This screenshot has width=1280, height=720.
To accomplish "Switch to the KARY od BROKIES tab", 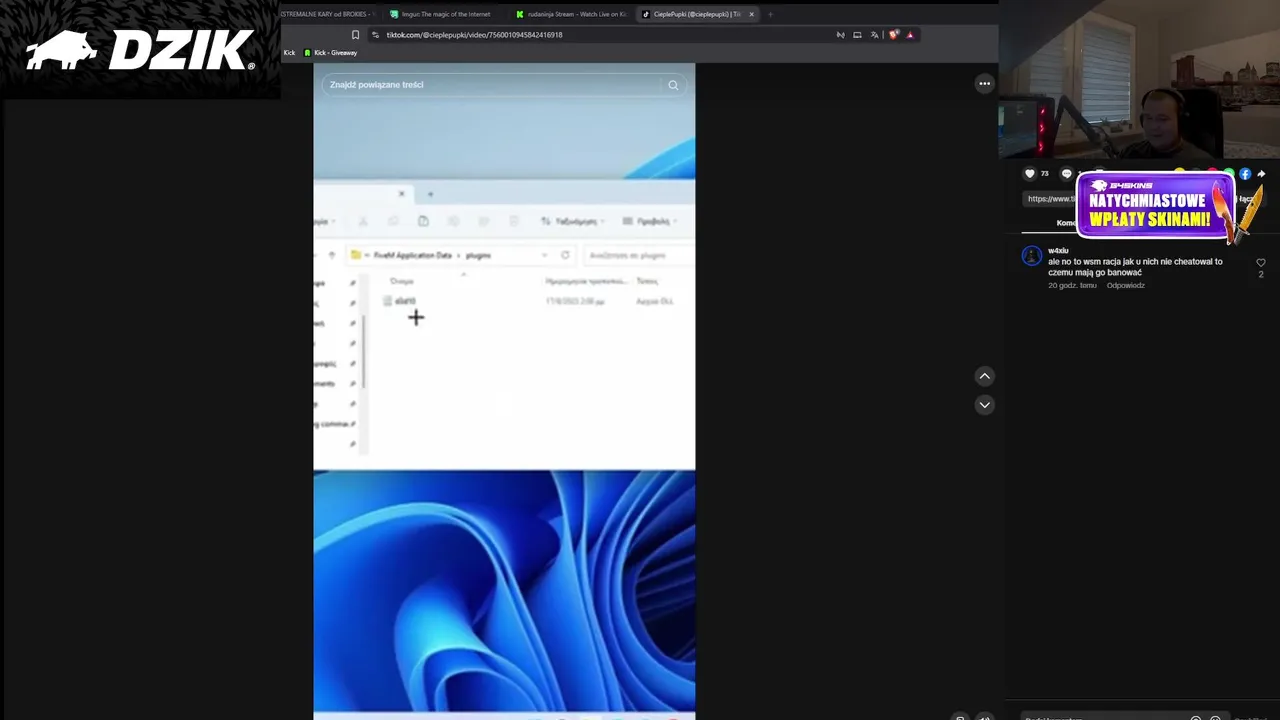I will coord(330,14).
